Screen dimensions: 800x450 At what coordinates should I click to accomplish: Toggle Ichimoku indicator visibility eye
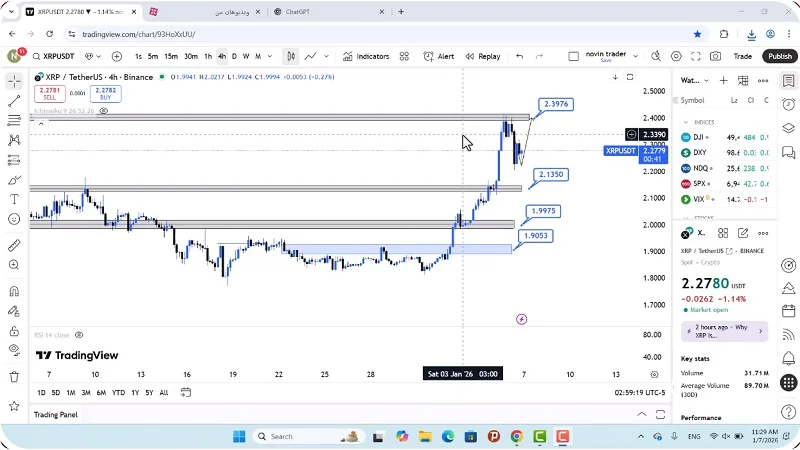[x=104, y=110]
